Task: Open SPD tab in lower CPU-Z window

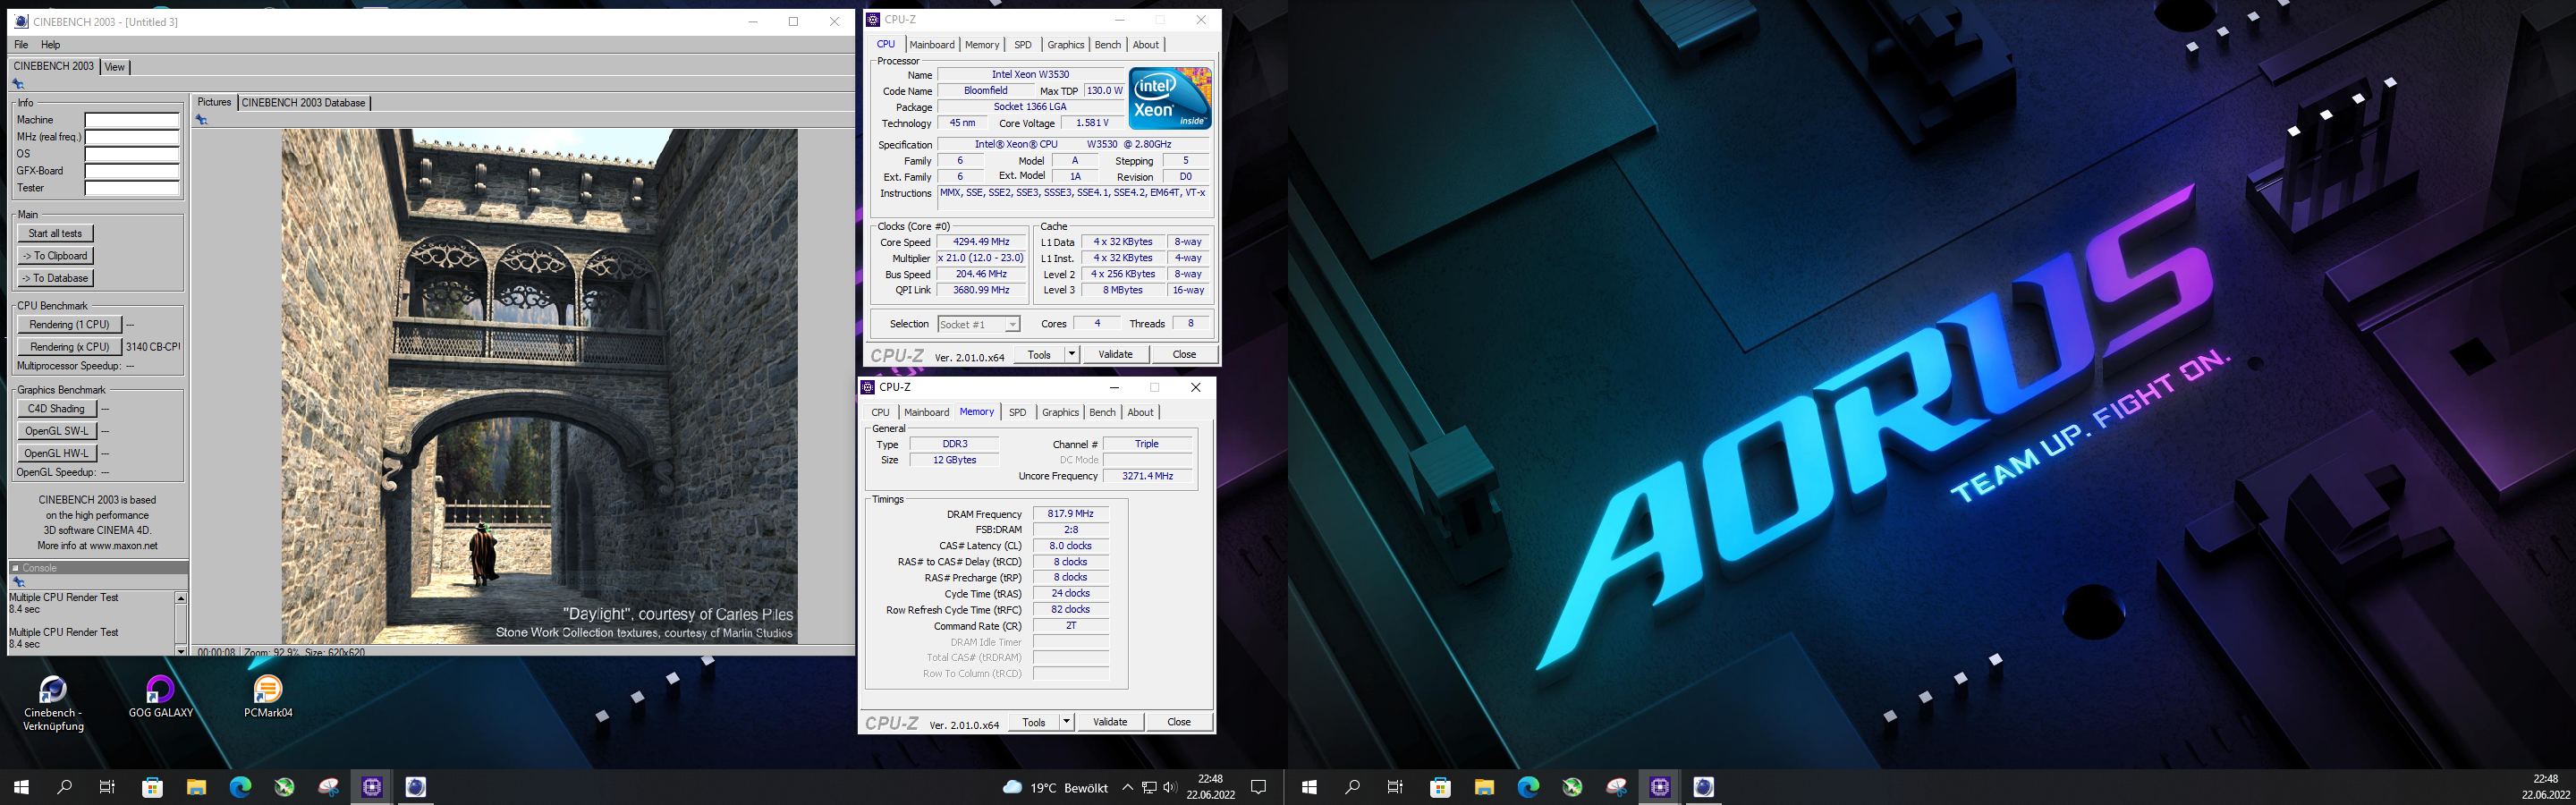Action: 1017,413
